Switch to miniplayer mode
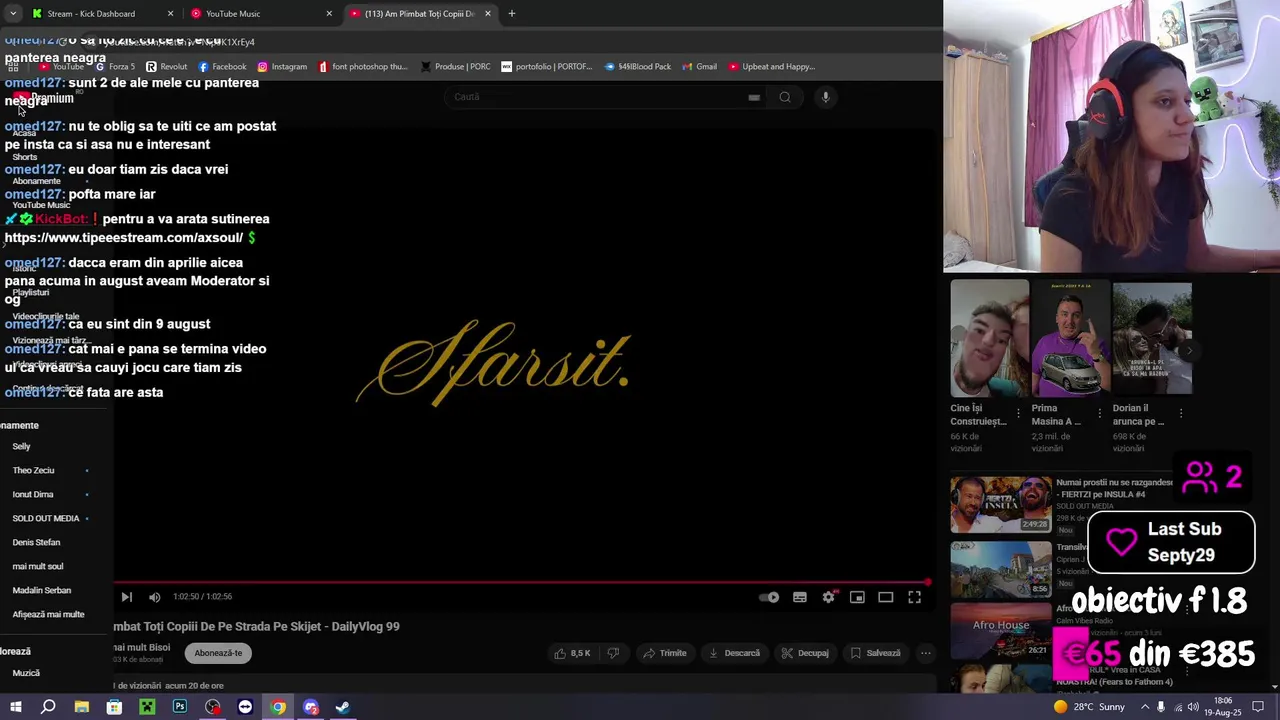Screen dimensions: 1280x720 point(857,597)
